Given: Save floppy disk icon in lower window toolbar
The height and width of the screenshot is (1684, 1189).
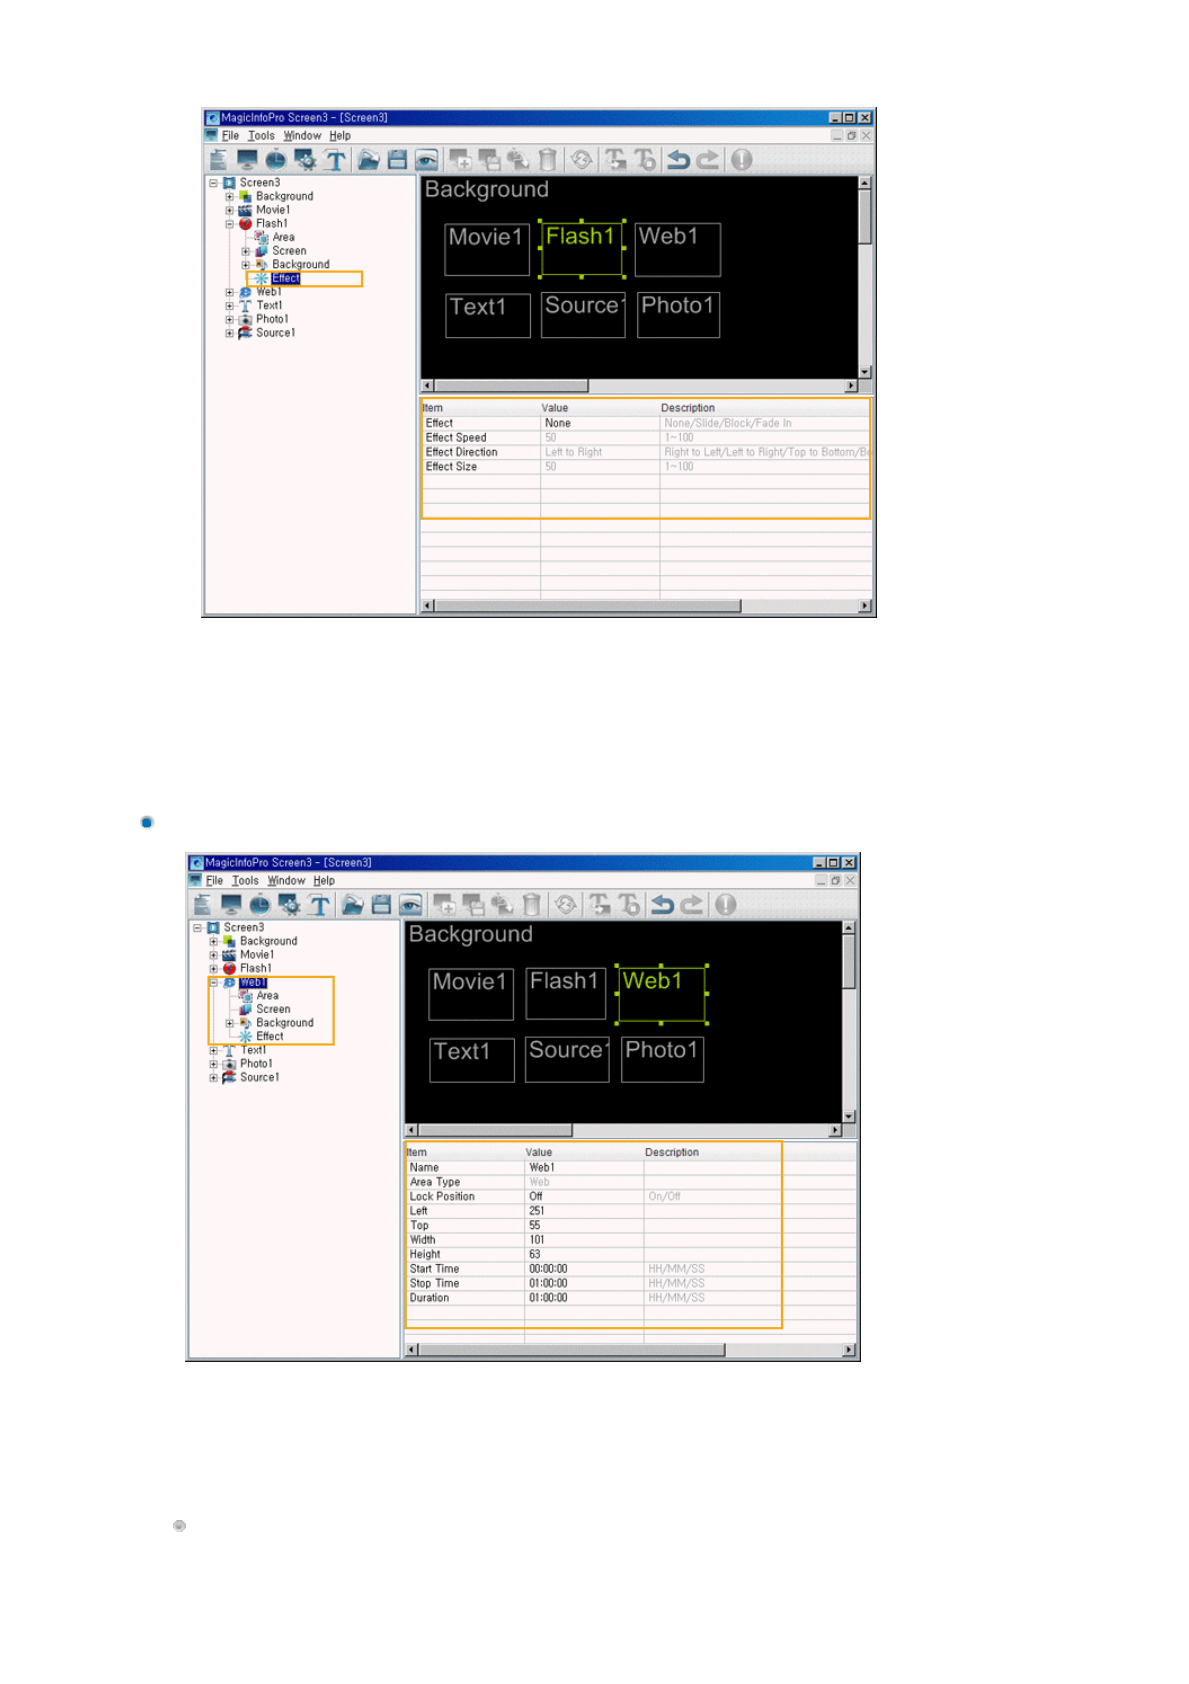Looking at the screenshot, I should click(381, 905).
